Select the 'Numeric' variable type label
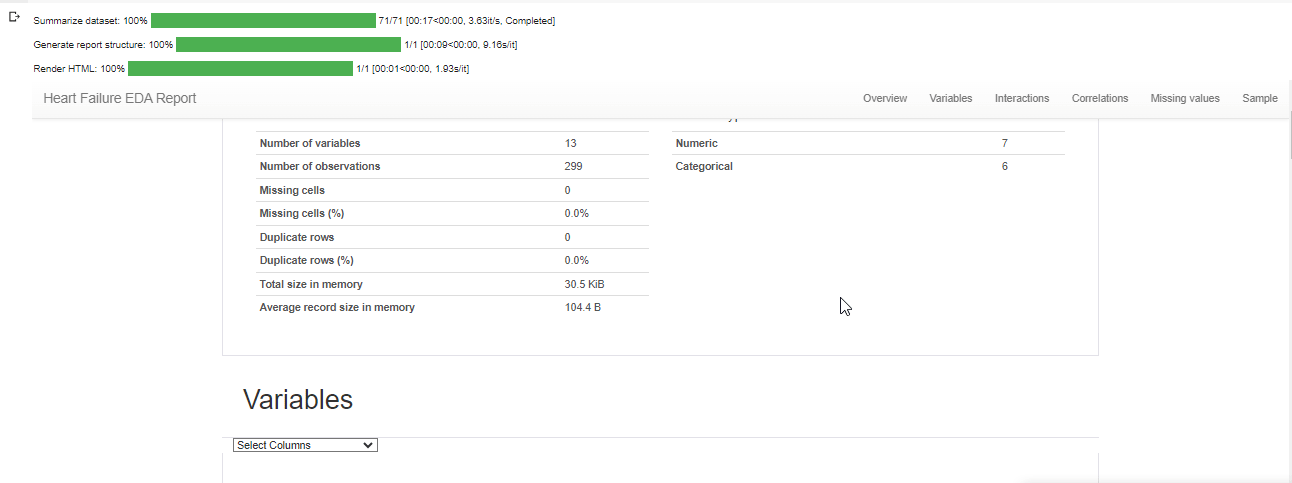Screen dimensions: 1292x483 pyautogui.click(x=697, y=143)
